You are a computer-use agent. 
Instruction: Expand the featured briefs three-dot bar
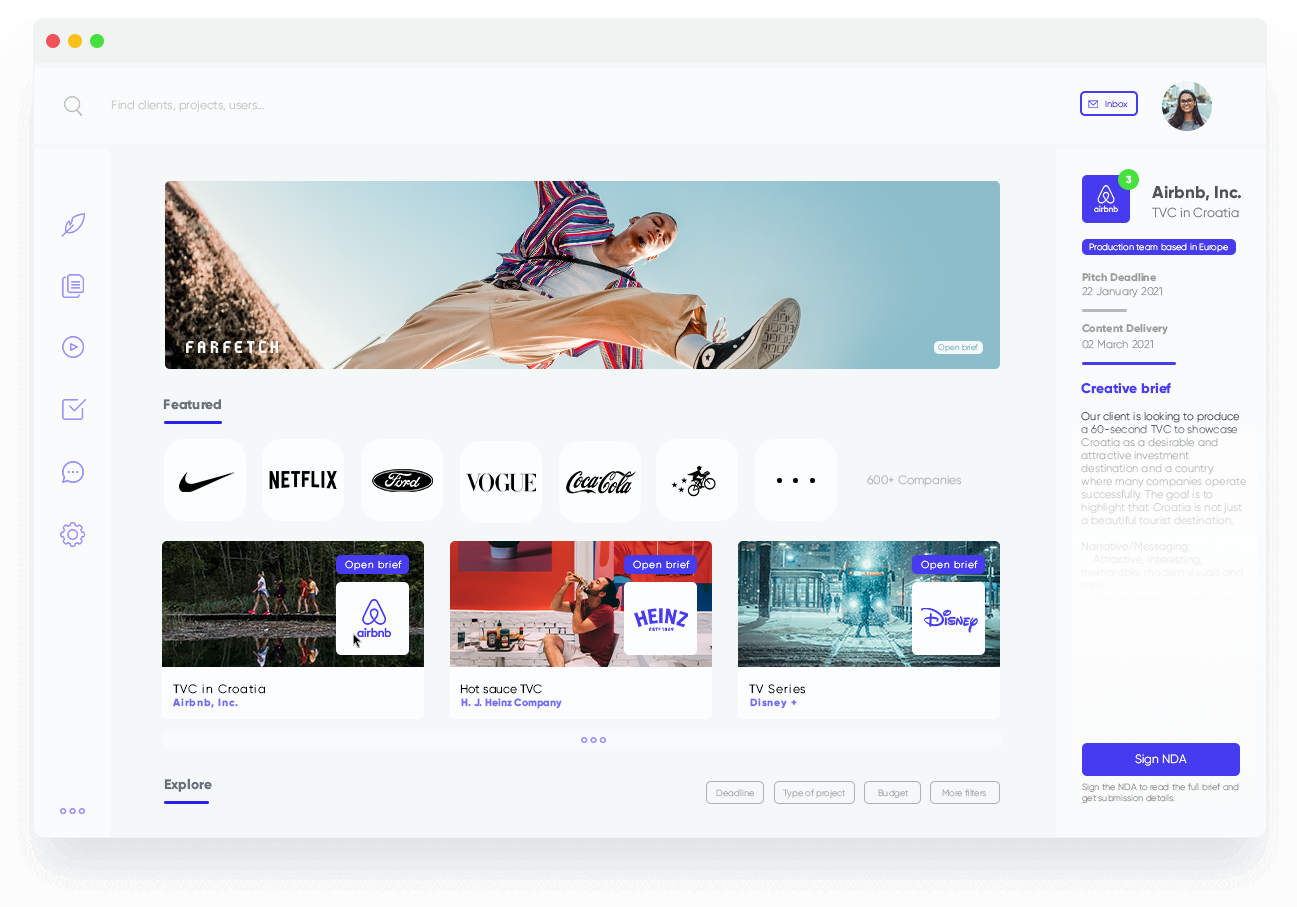pos(581,740)
